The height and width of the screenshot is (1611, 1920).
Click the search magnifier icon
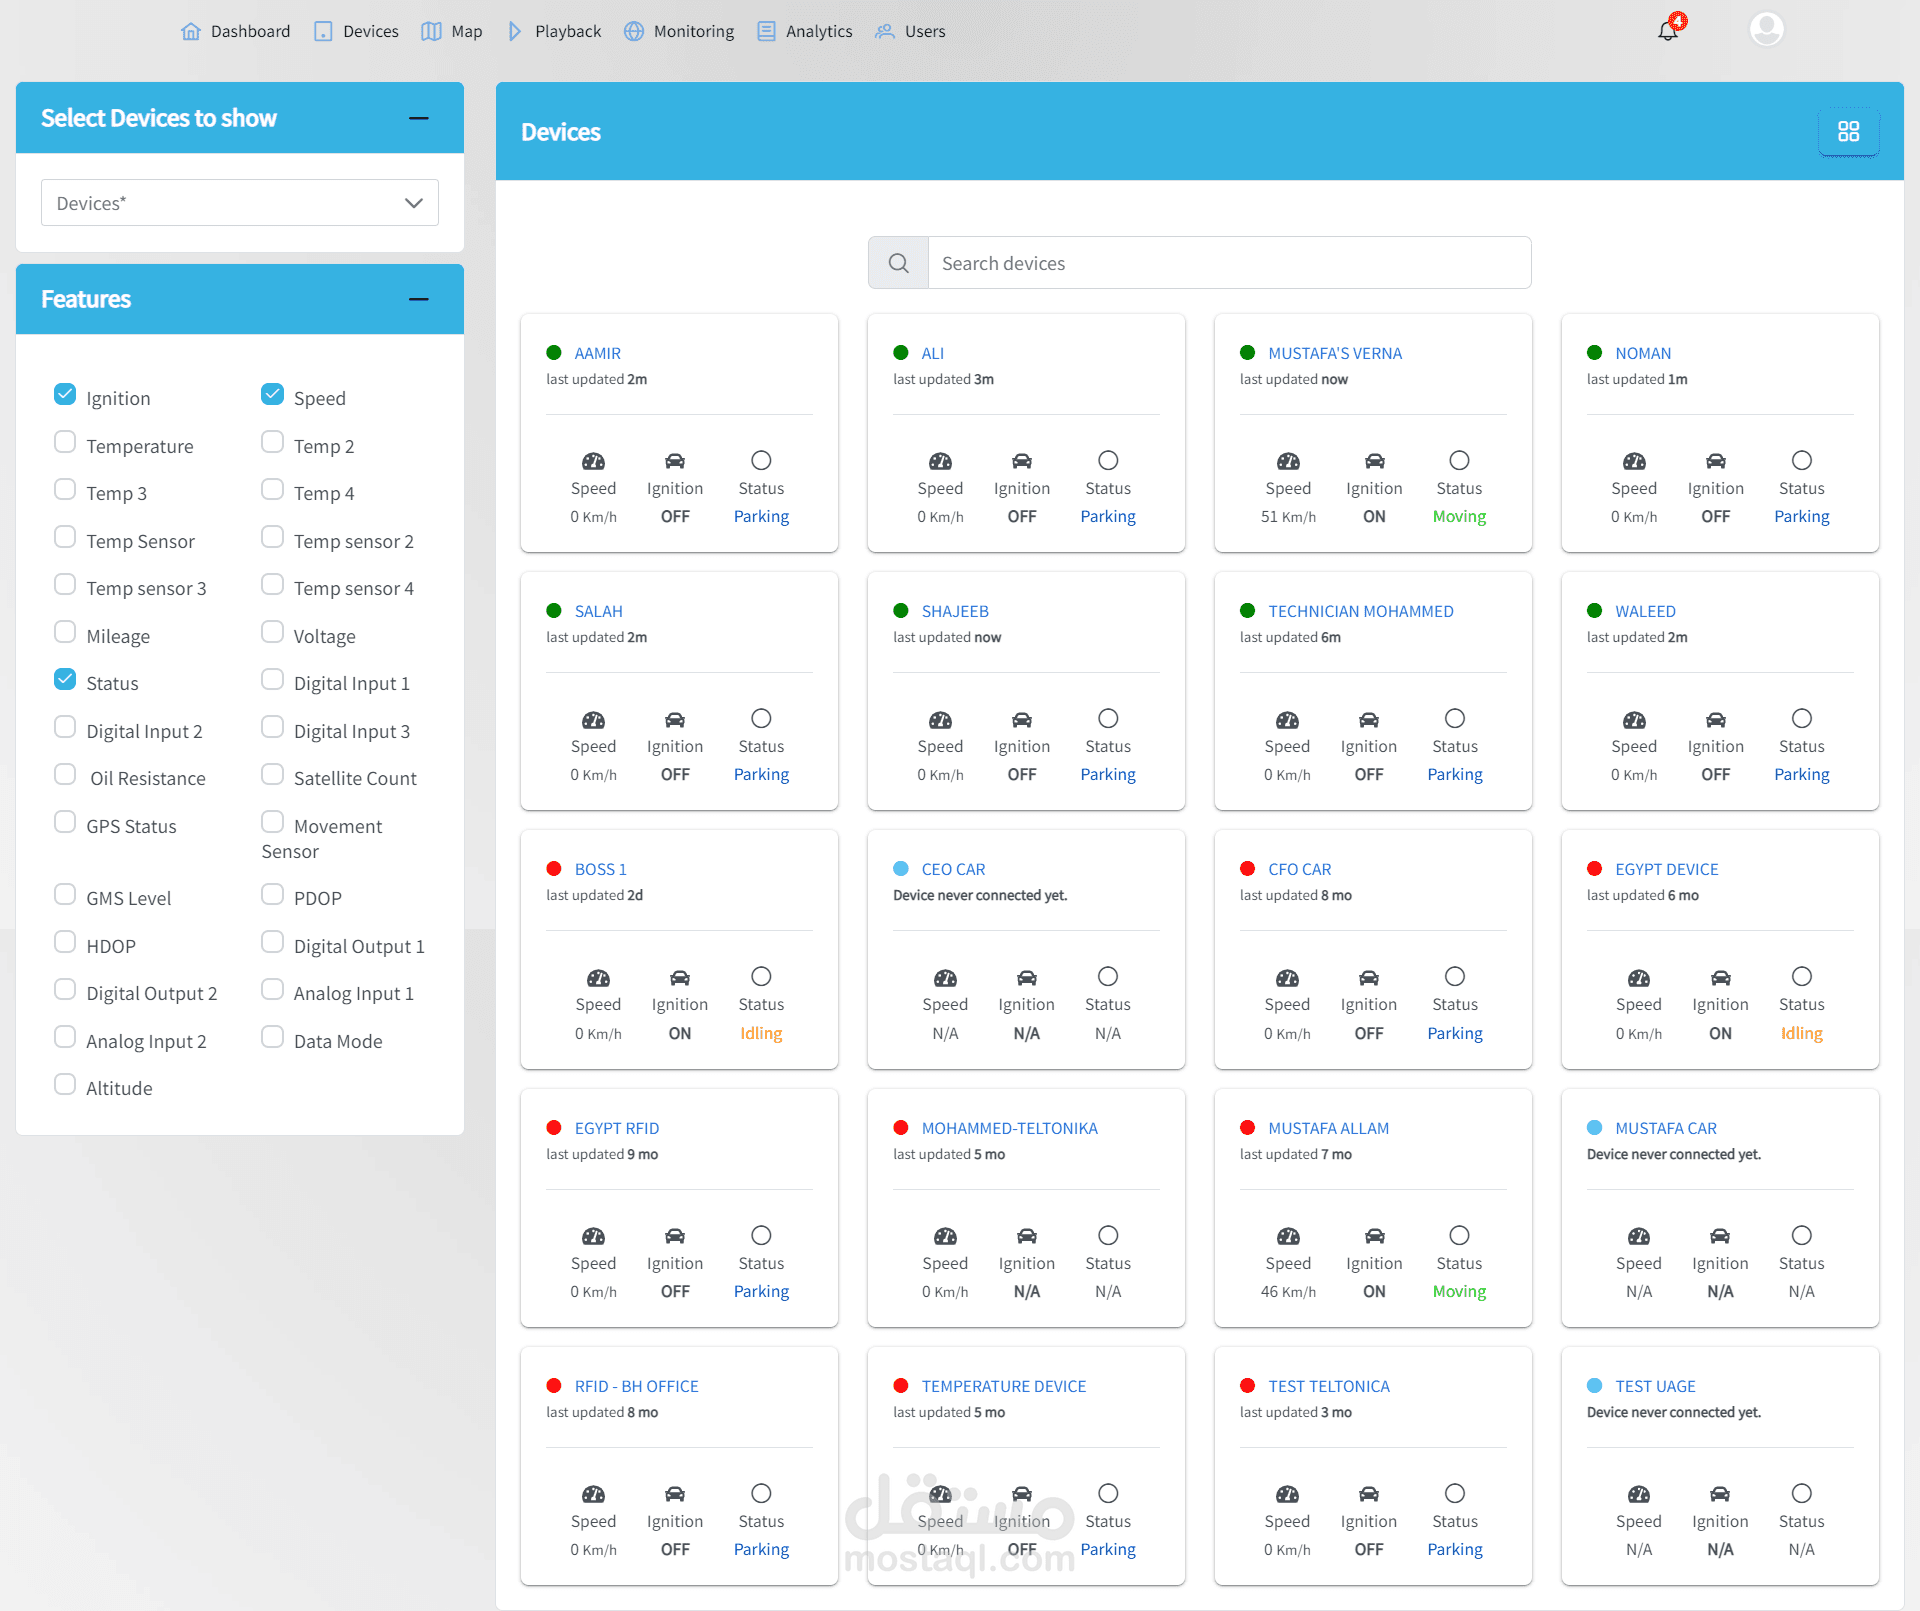click(x=898, y=263)
